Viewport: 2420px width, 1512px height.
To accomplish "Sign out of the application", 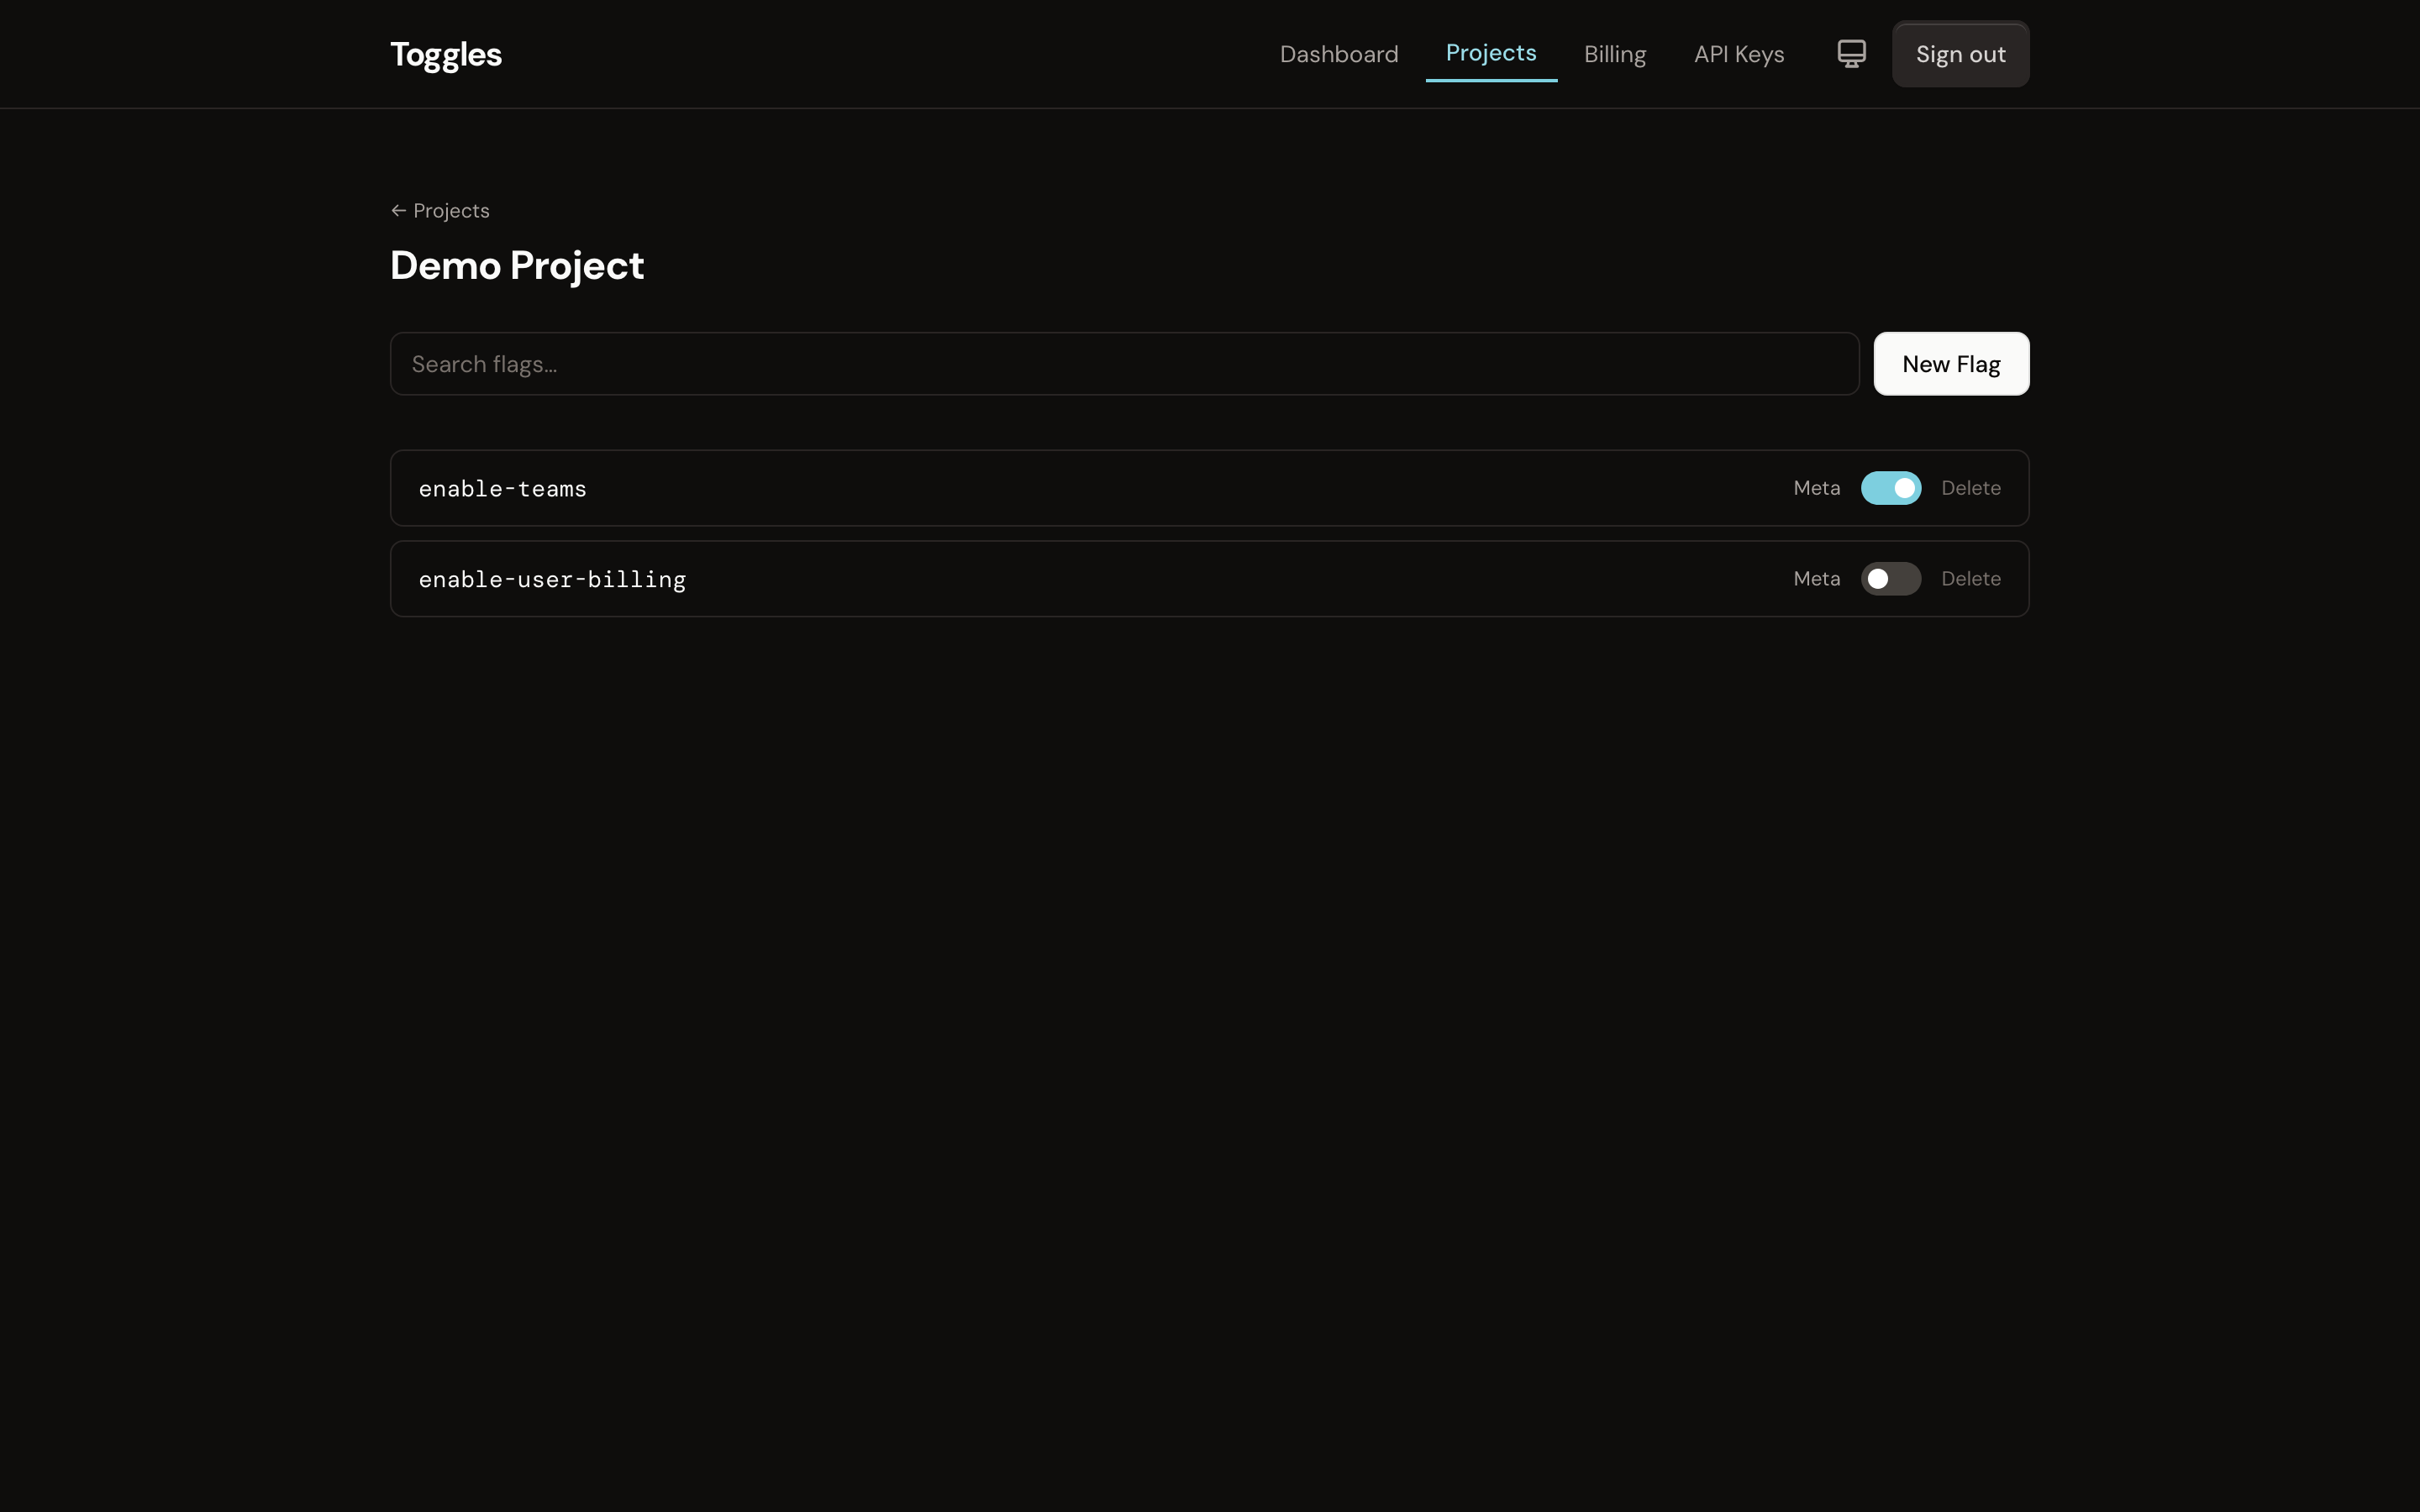I will (x=1959, y=53).
